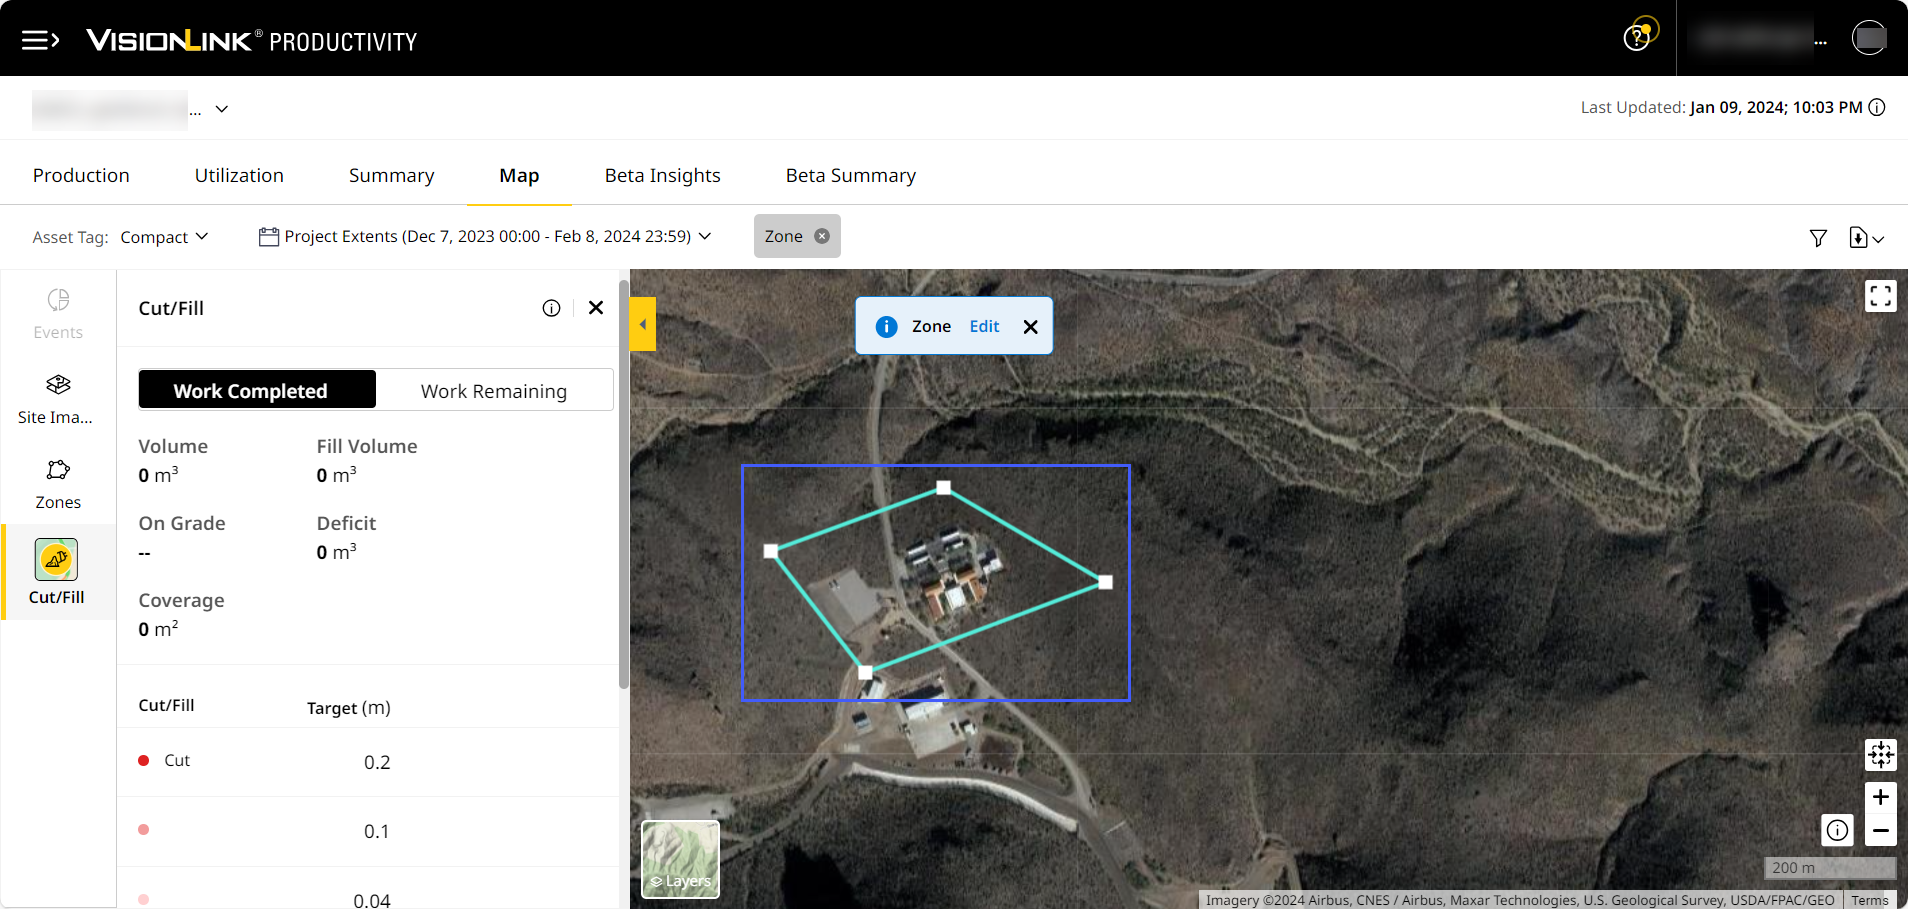Open the Site Imagery sidebar panel
Viewport: 1908px width, 909px height.
[x=57, y=399]
